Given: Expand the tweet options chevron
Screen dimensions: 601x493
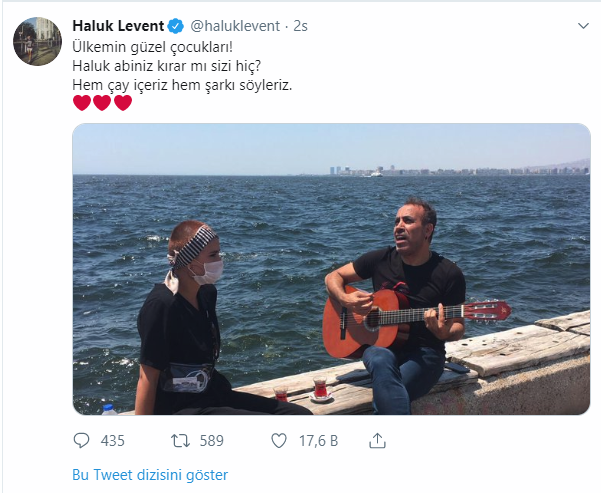Looking at the screenshot, I should [584, 25].
